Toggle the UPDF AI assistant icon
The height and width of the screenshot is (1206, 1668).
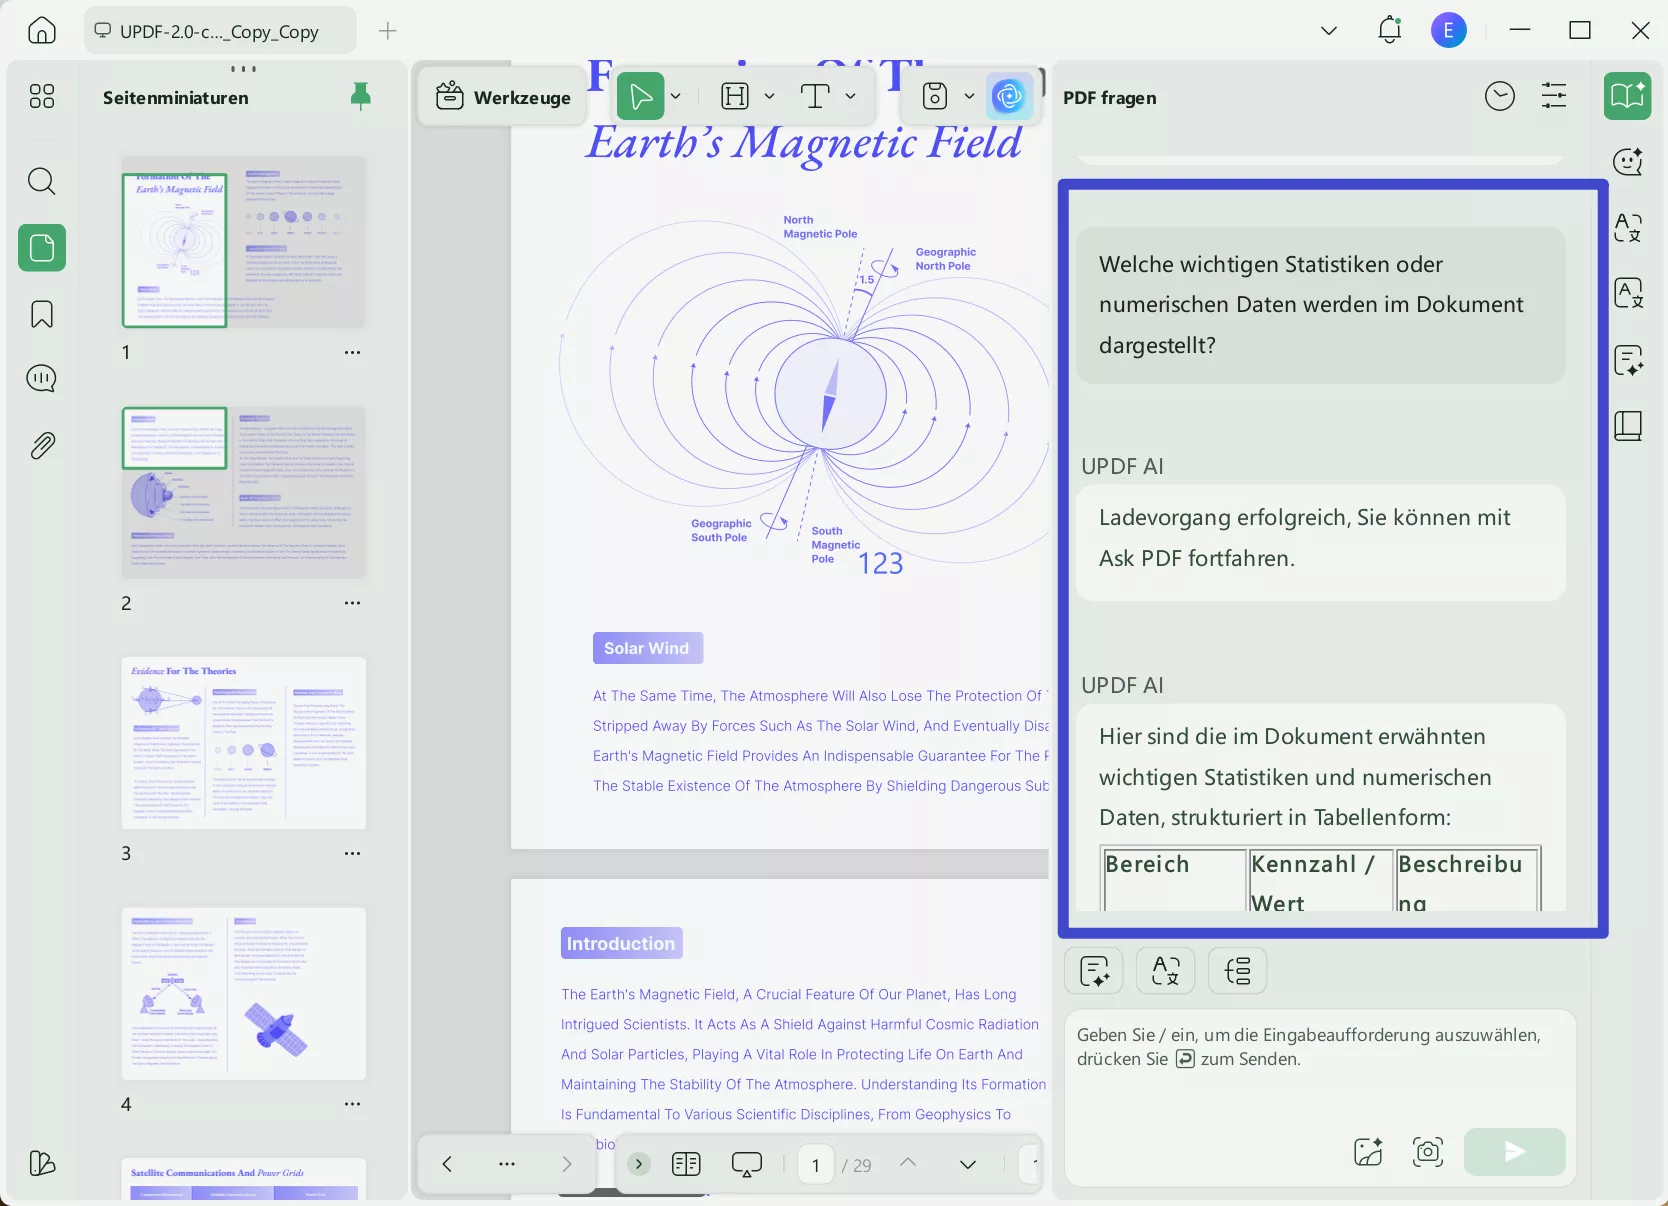(x=1009, y=97)
